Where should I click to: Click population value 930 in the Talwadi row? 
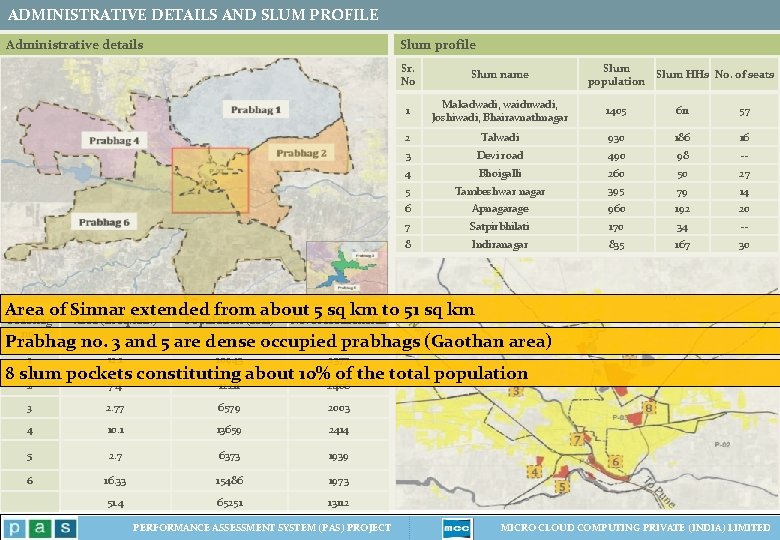616,138
